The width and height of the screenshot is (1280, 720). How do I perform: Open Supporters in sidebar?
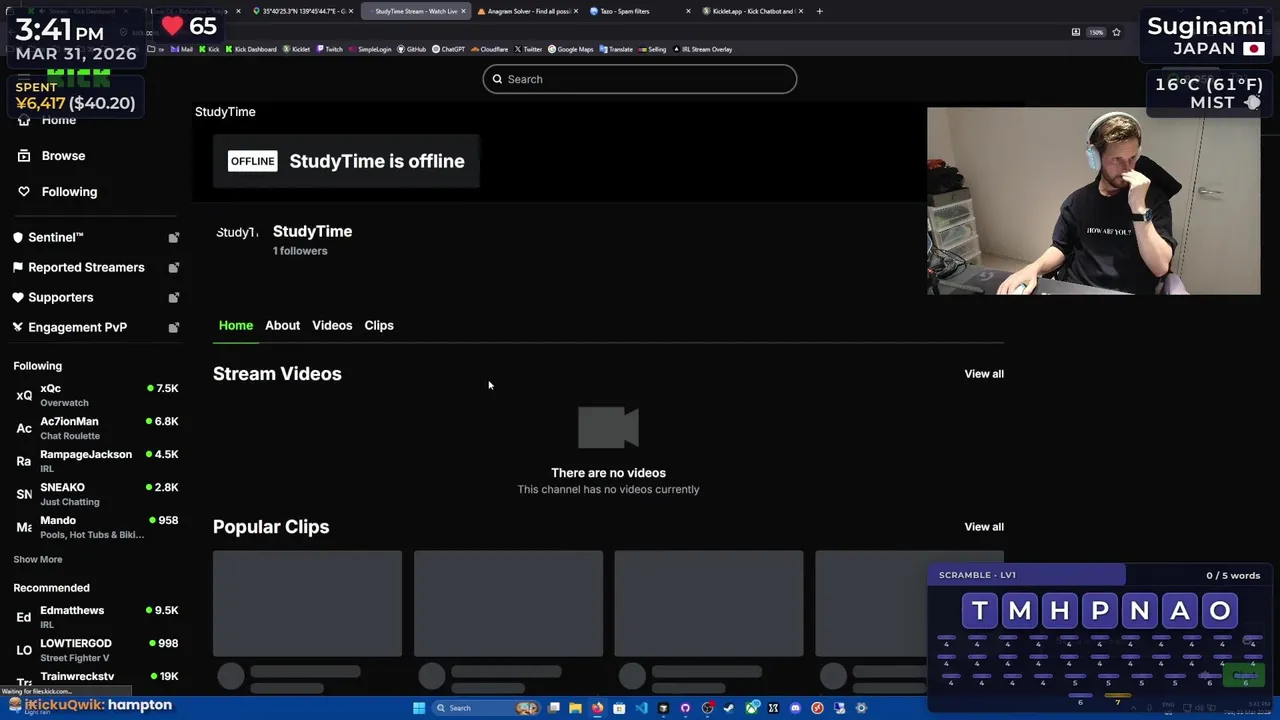[x=53, y=298]
